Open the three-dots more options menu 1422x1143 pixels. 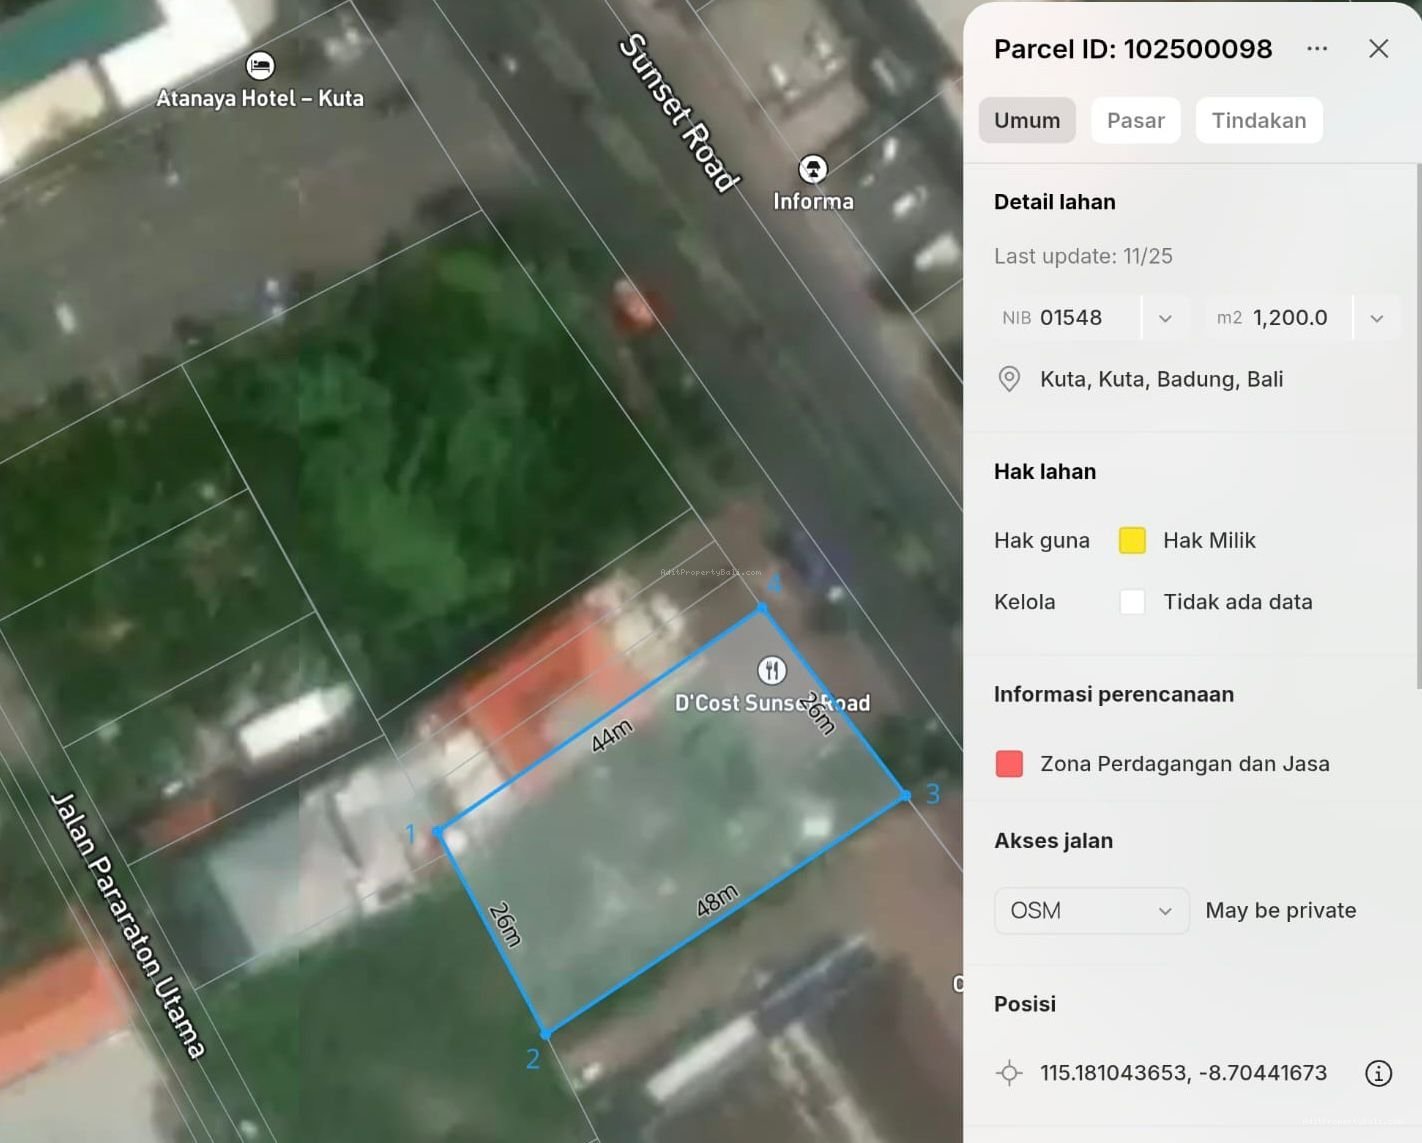(1317, 49)
